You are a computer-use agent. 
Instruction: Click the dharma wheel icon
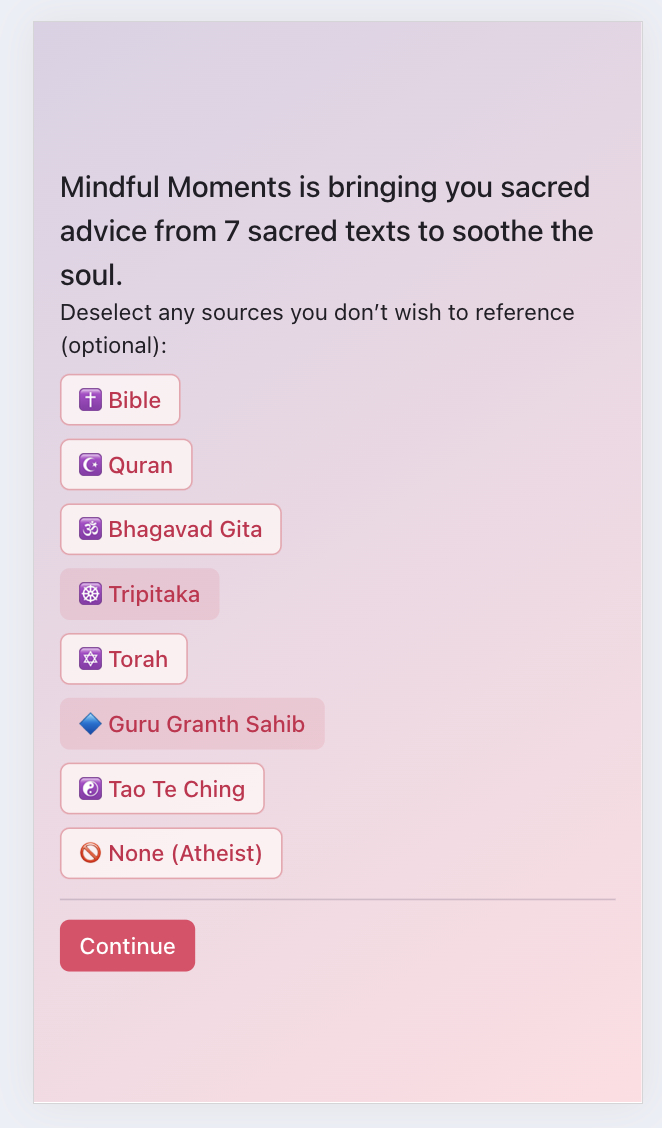coord(91,594)
